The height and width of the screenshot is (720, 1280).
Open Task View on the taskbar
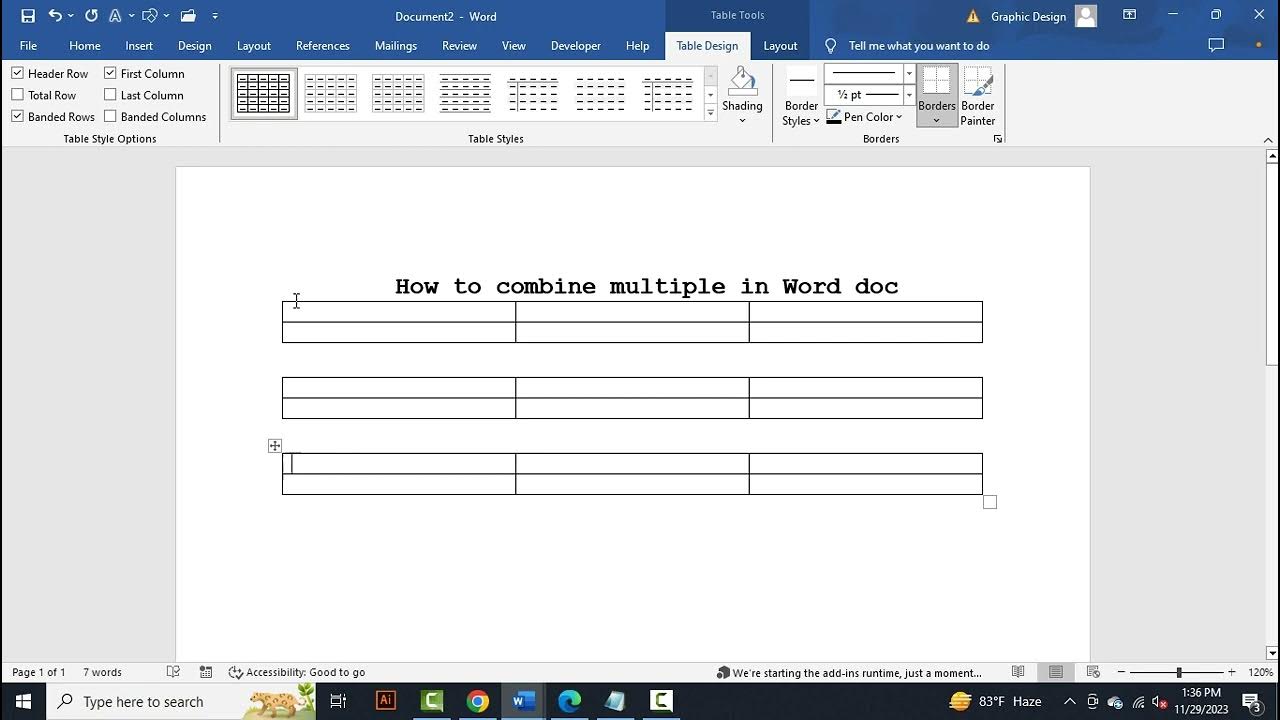(x=338, y=701)
